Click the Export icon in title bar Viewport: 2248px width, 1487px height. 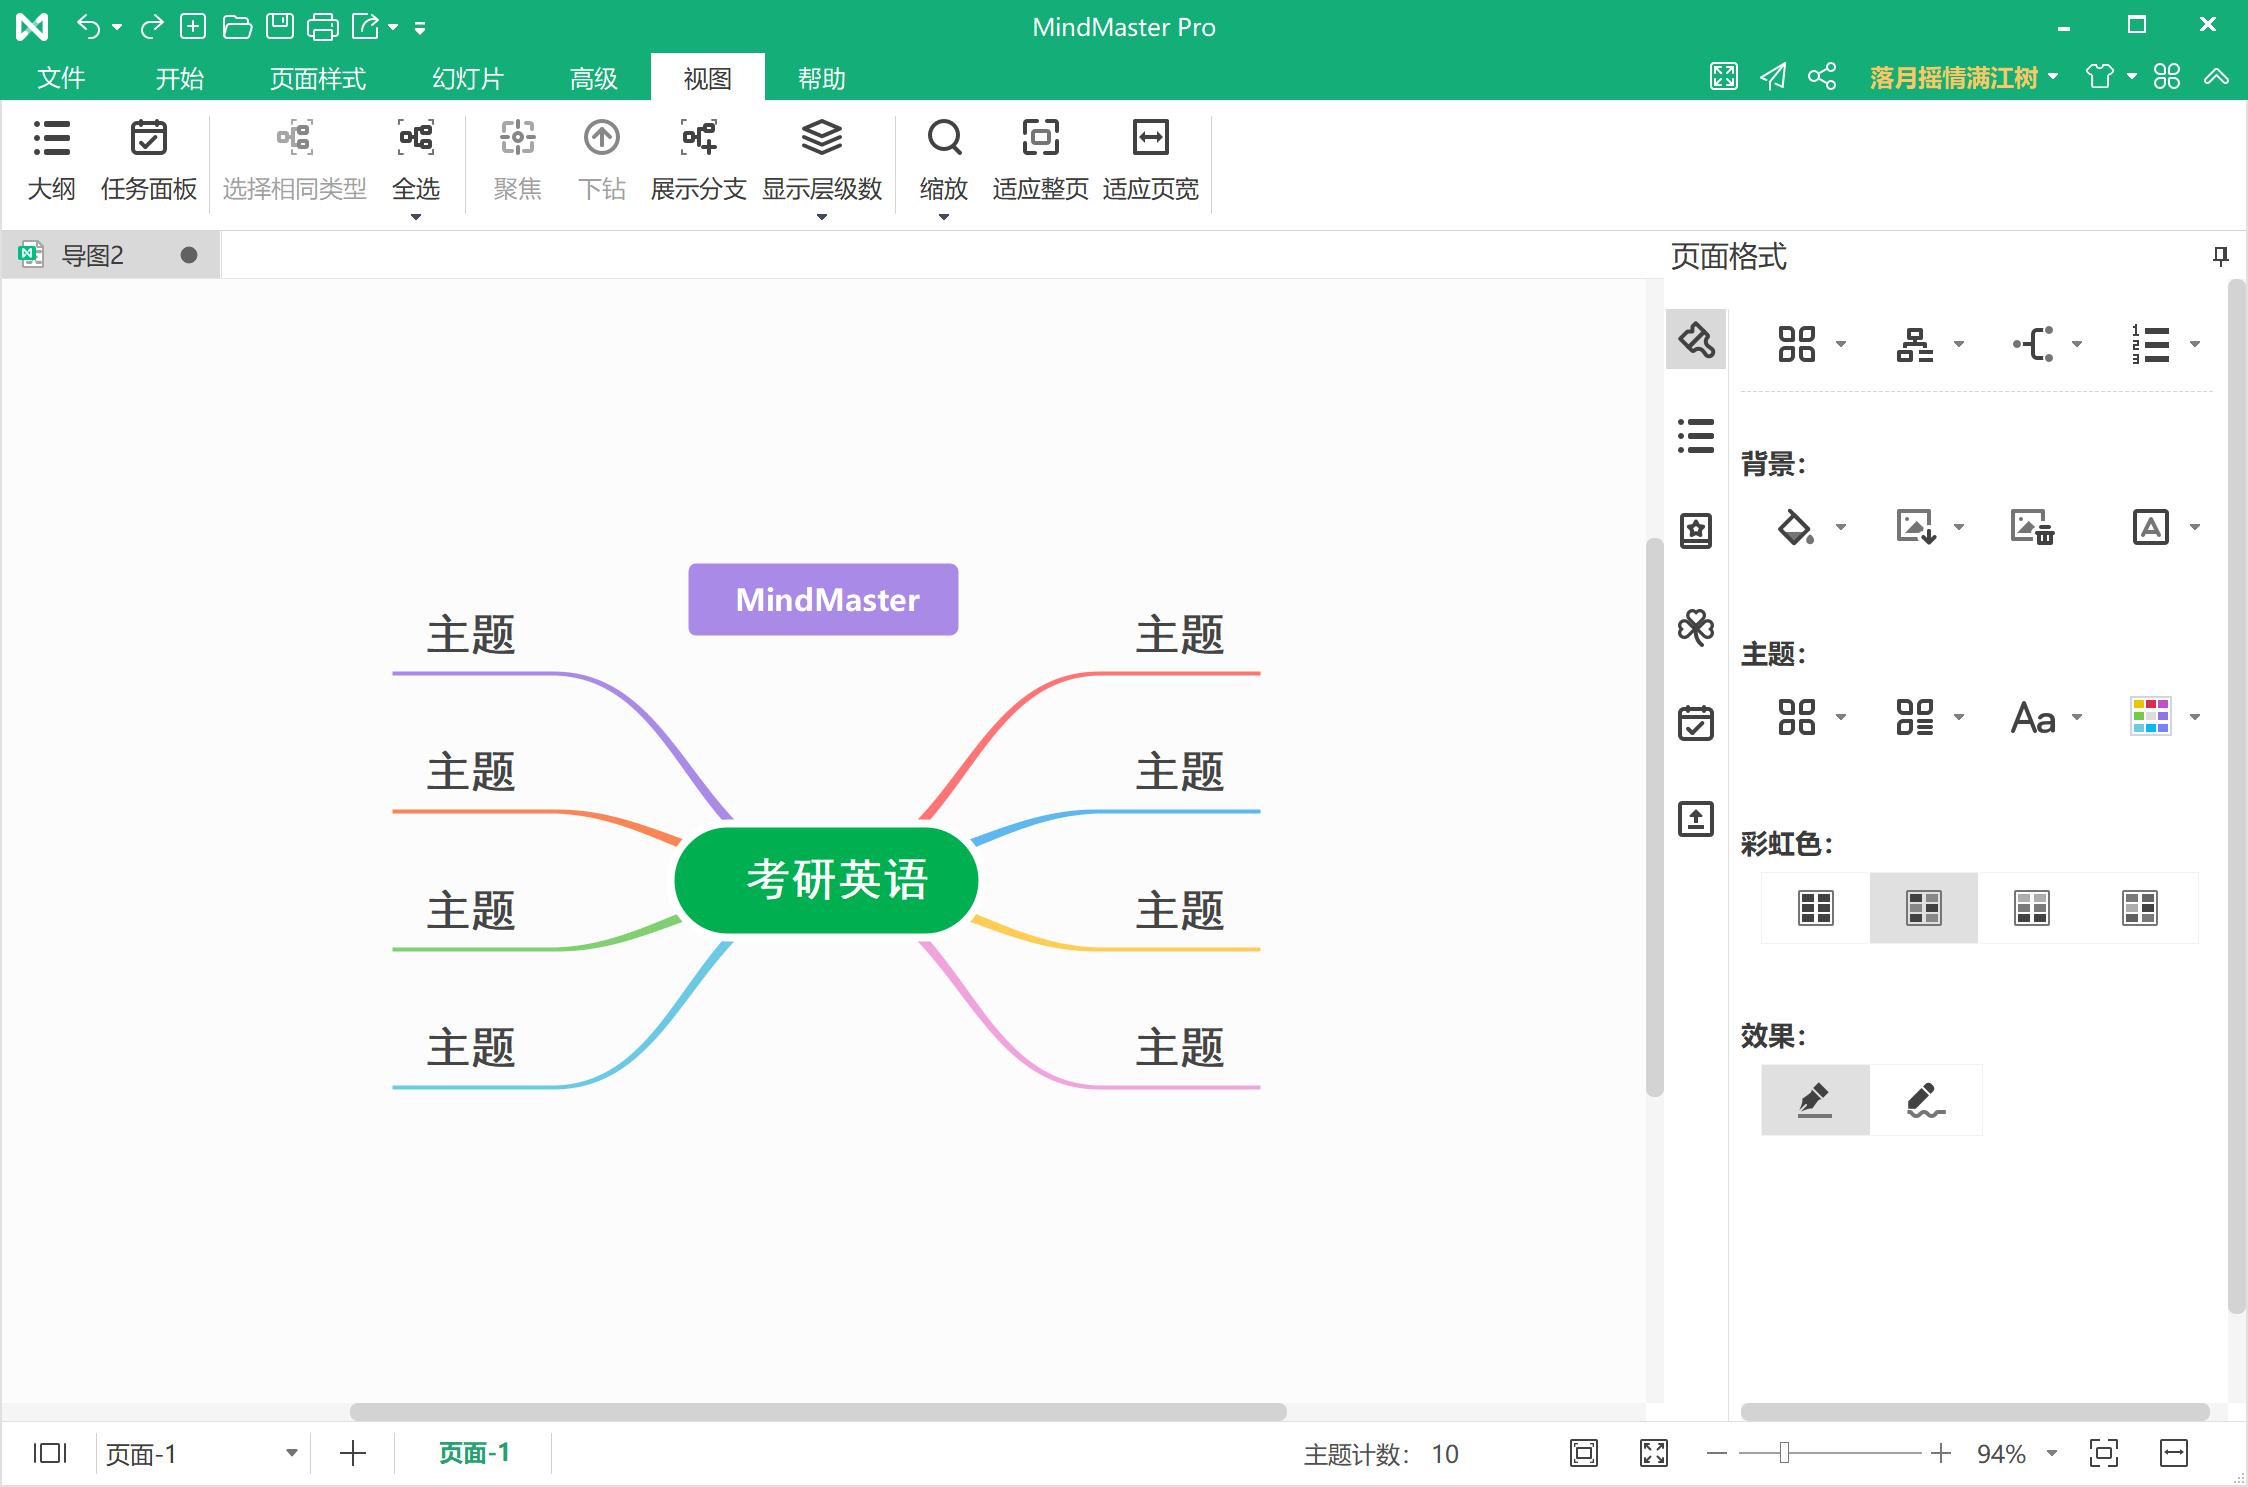366,27
